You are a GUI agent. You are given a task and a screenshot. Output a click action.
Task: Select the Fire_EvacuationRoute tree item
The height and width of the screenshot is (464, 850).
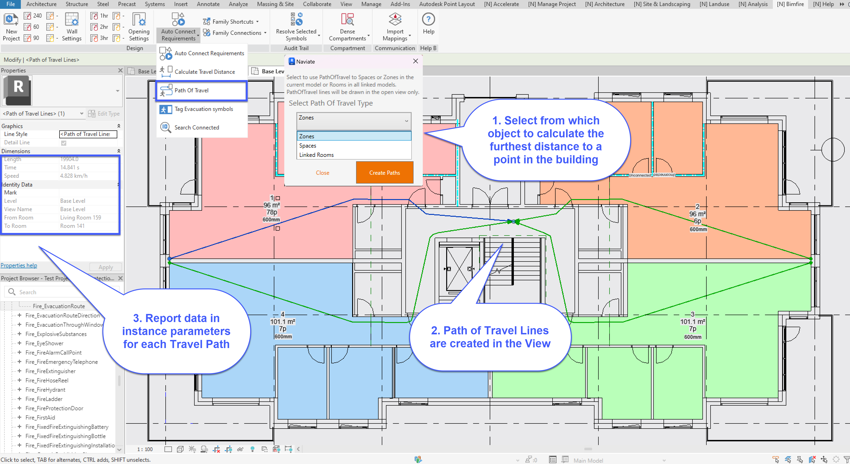59,306
